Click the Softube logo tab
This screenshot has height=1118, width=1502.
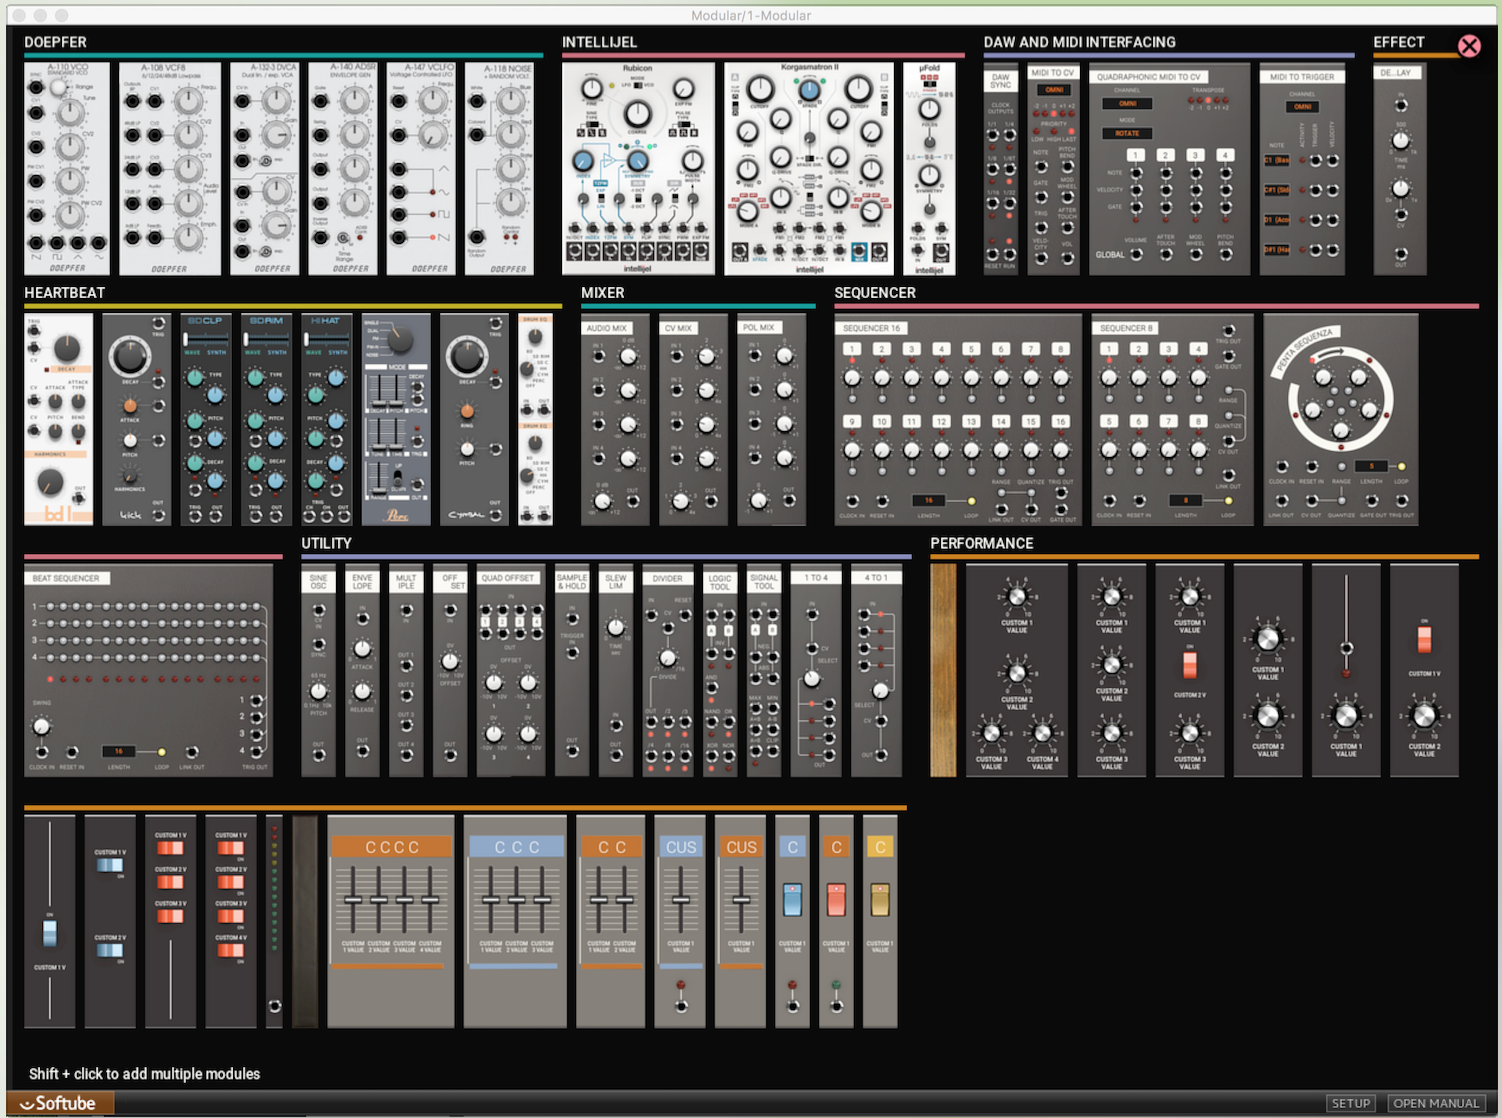click(x=60, y=1103)
